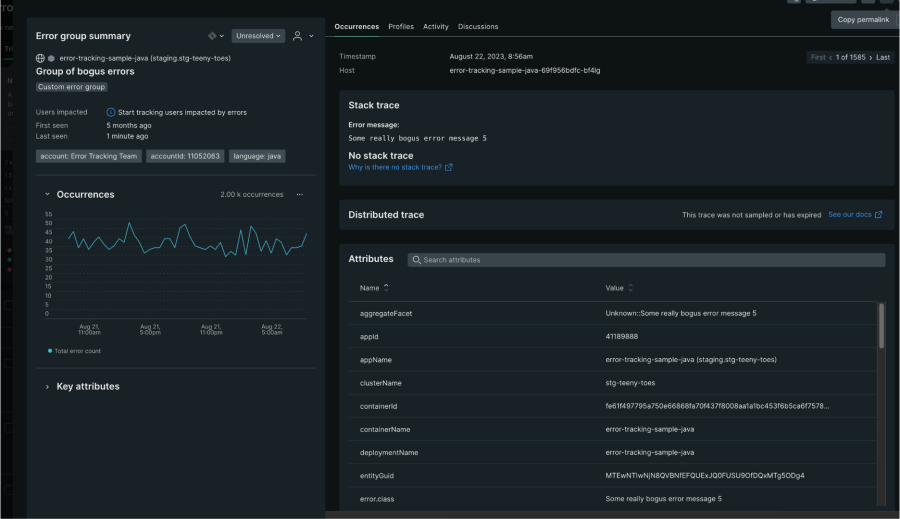Focus the Search attributes field
The width and height of the screenshot is (900, 519).
(x=646, y=260)
